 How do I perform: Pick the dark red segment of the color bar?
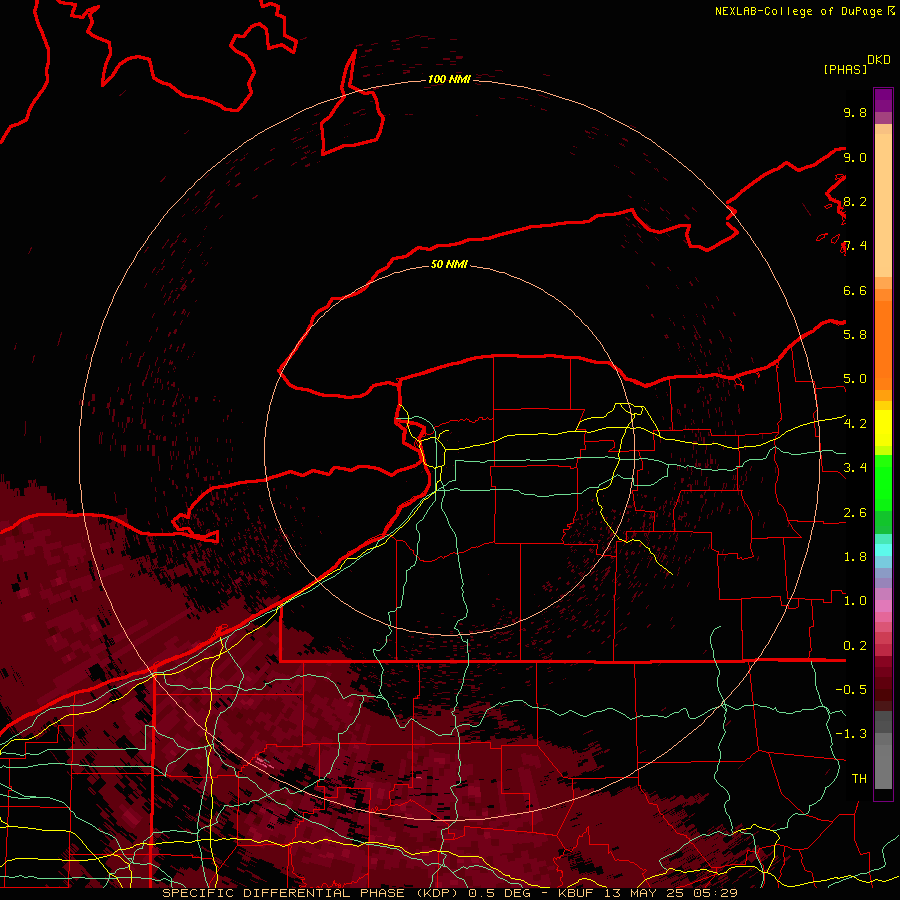coord(883,677)
